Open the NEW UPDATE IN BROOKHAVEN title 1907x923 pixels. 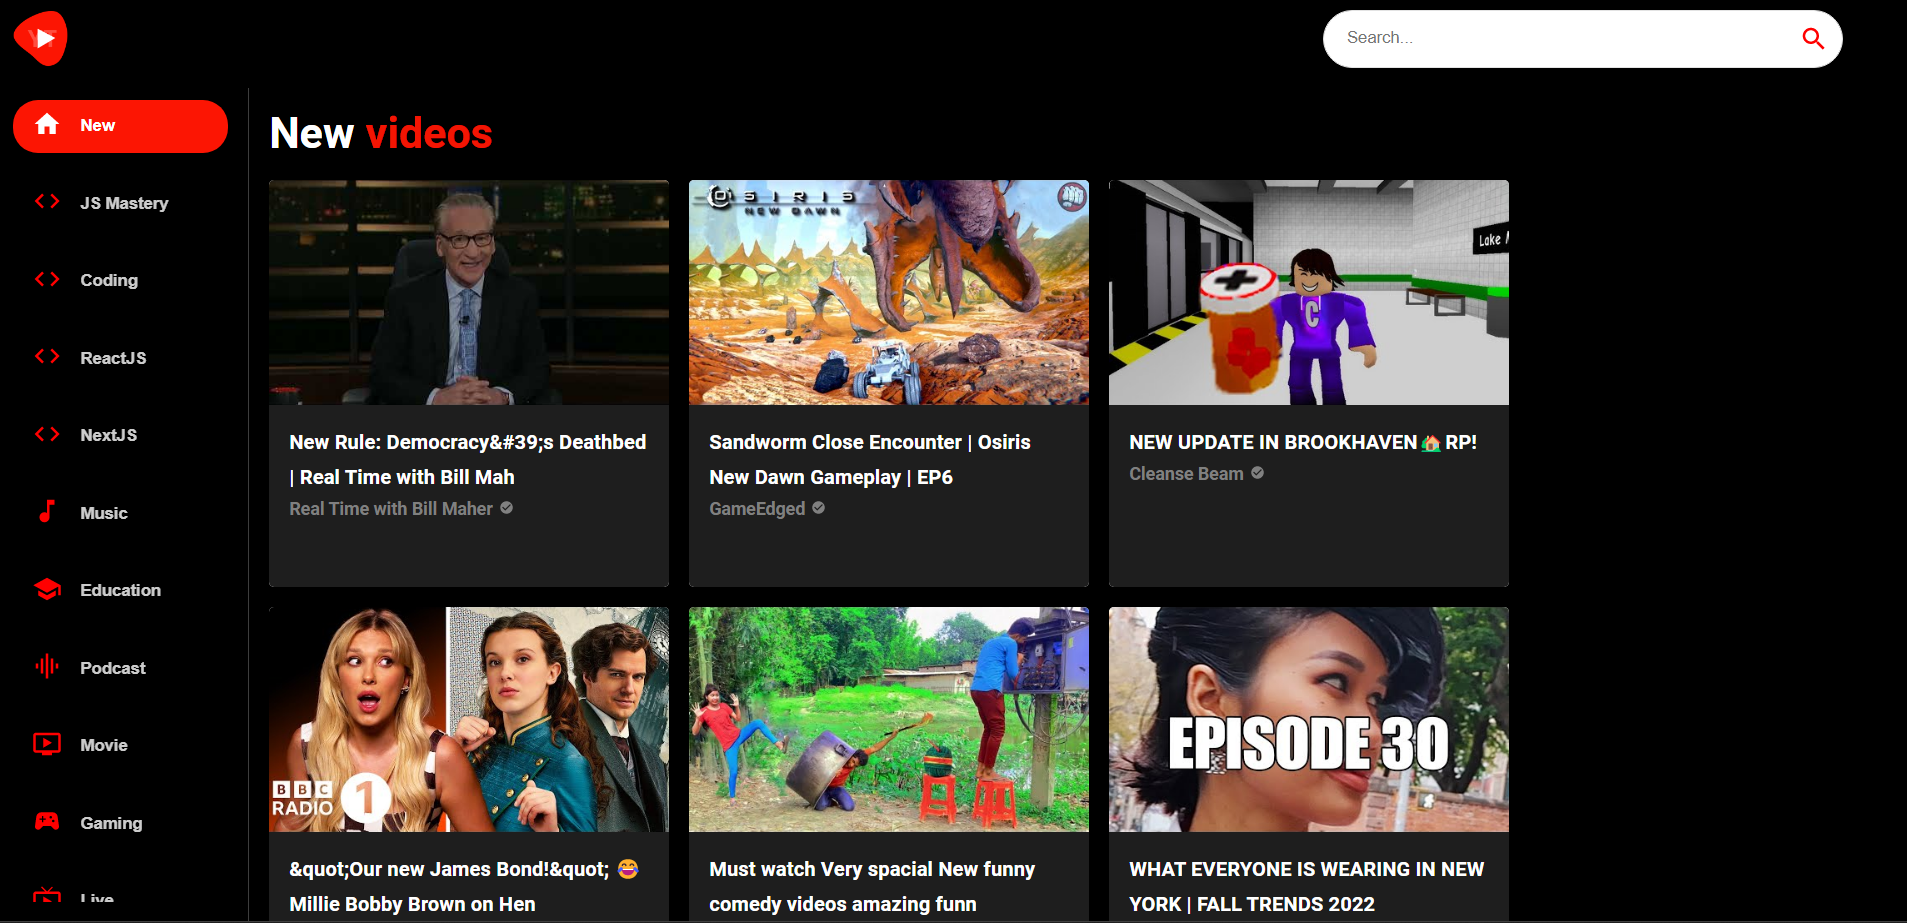point(1303,442)
